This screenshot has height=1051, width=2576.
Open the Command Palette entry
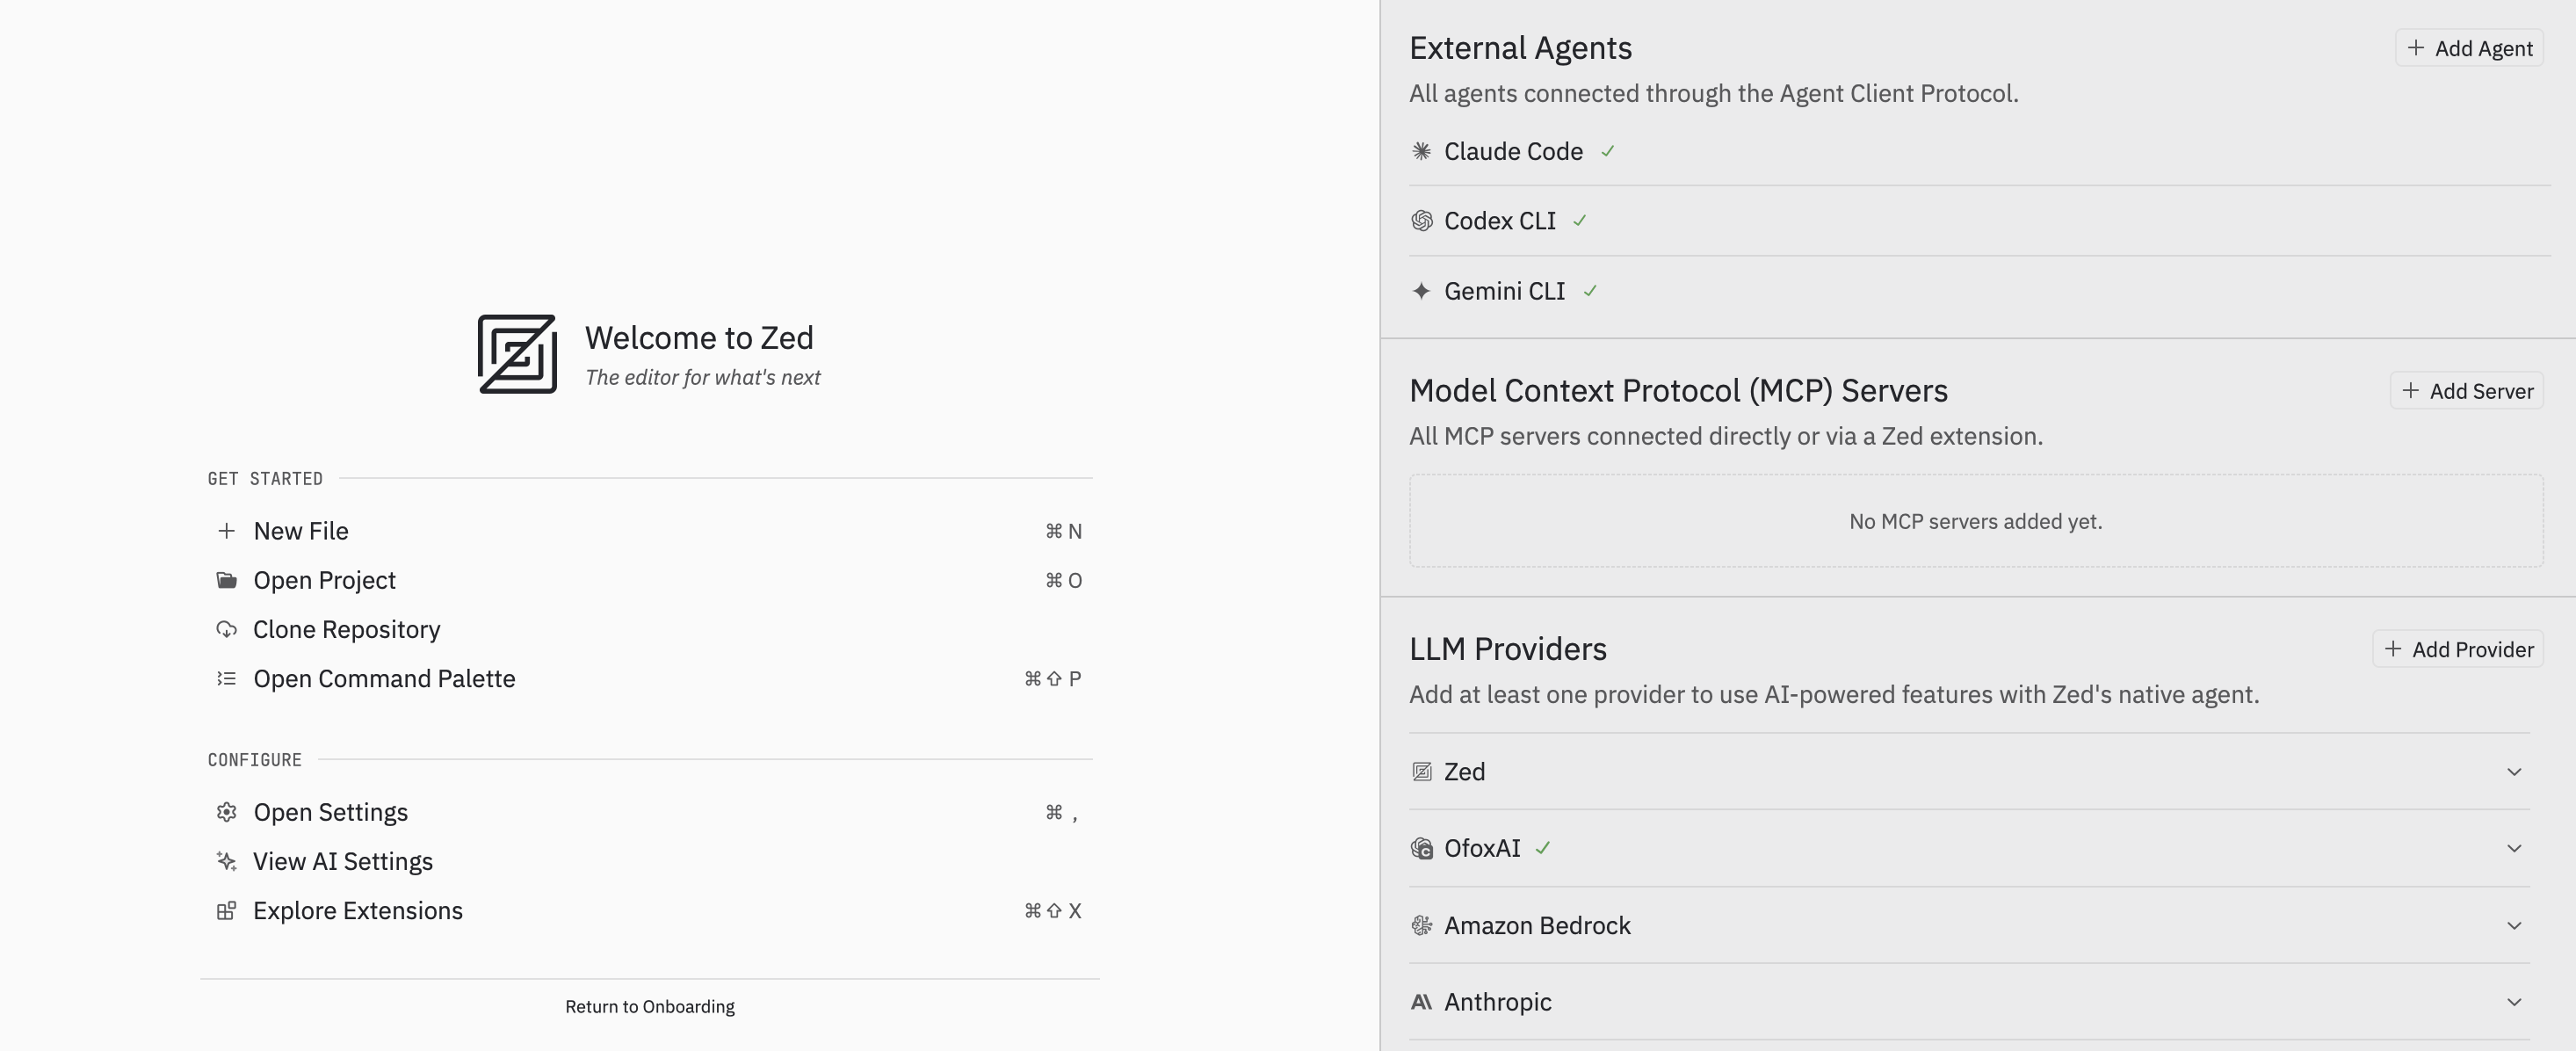pyautogui.click(x=384, y=678)
